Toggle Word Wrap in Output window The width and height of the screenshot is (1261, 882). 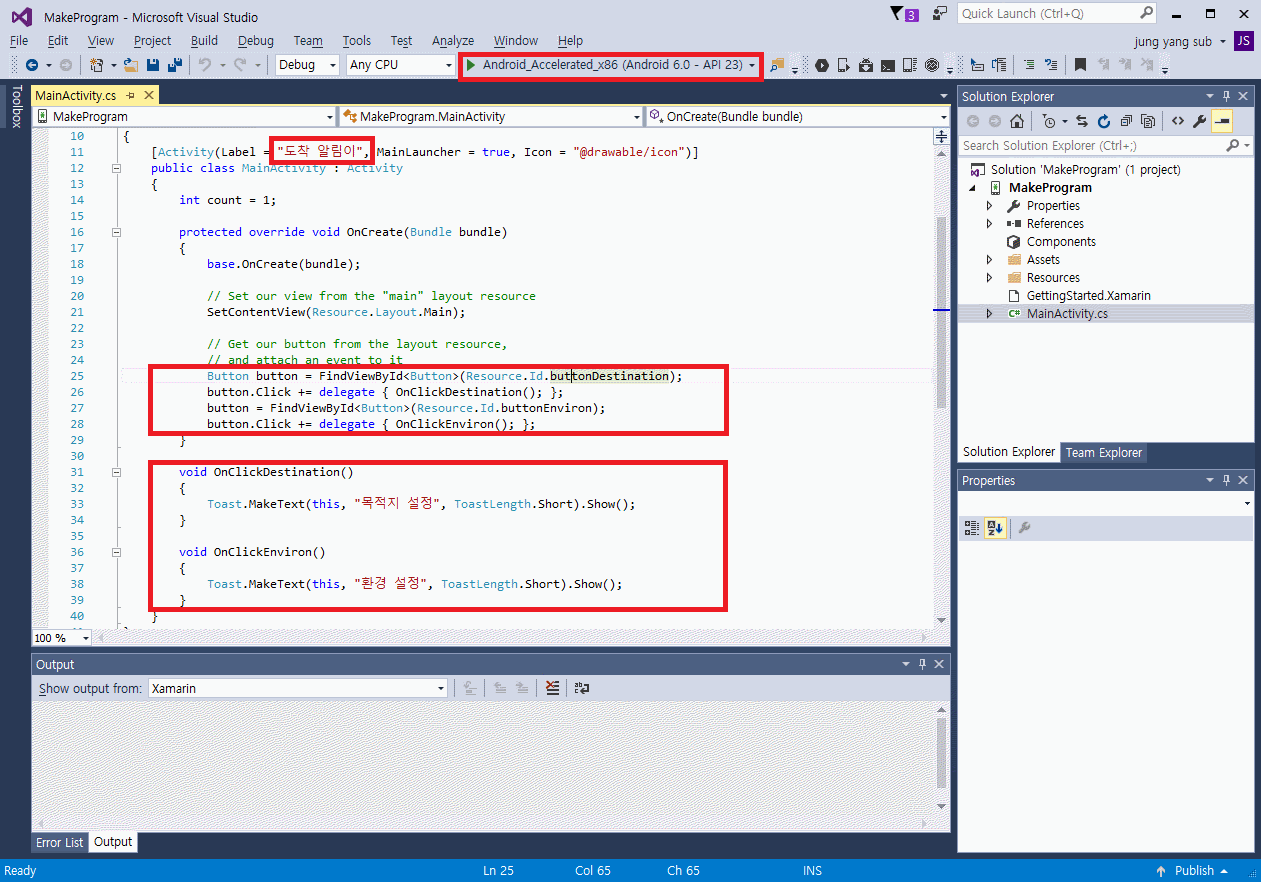(x=581, y=688)
